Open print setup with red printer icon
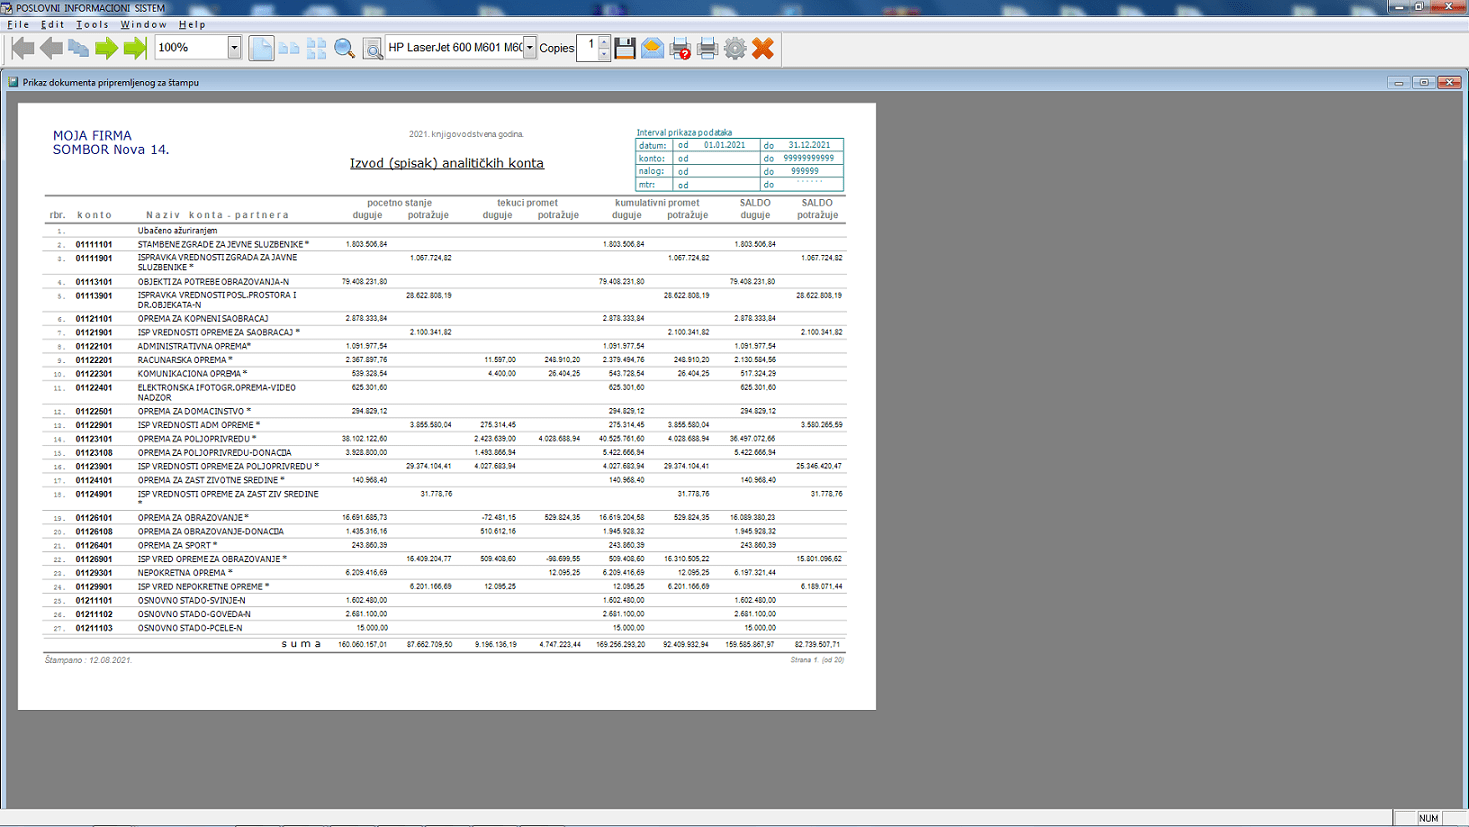1469x827 pixels. pos(680,48)
